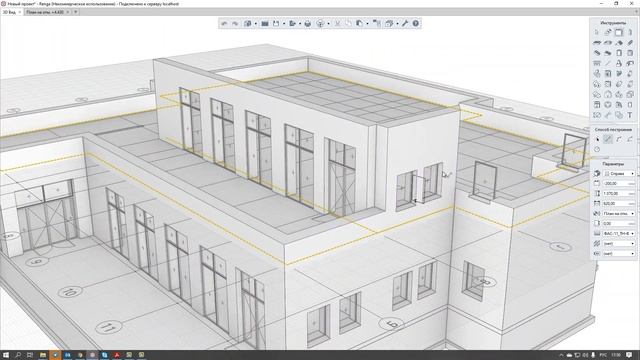Open File Explorer from taskbar
Image resolution: width=640 pixels, height=360 pixels.
point(42,355)
